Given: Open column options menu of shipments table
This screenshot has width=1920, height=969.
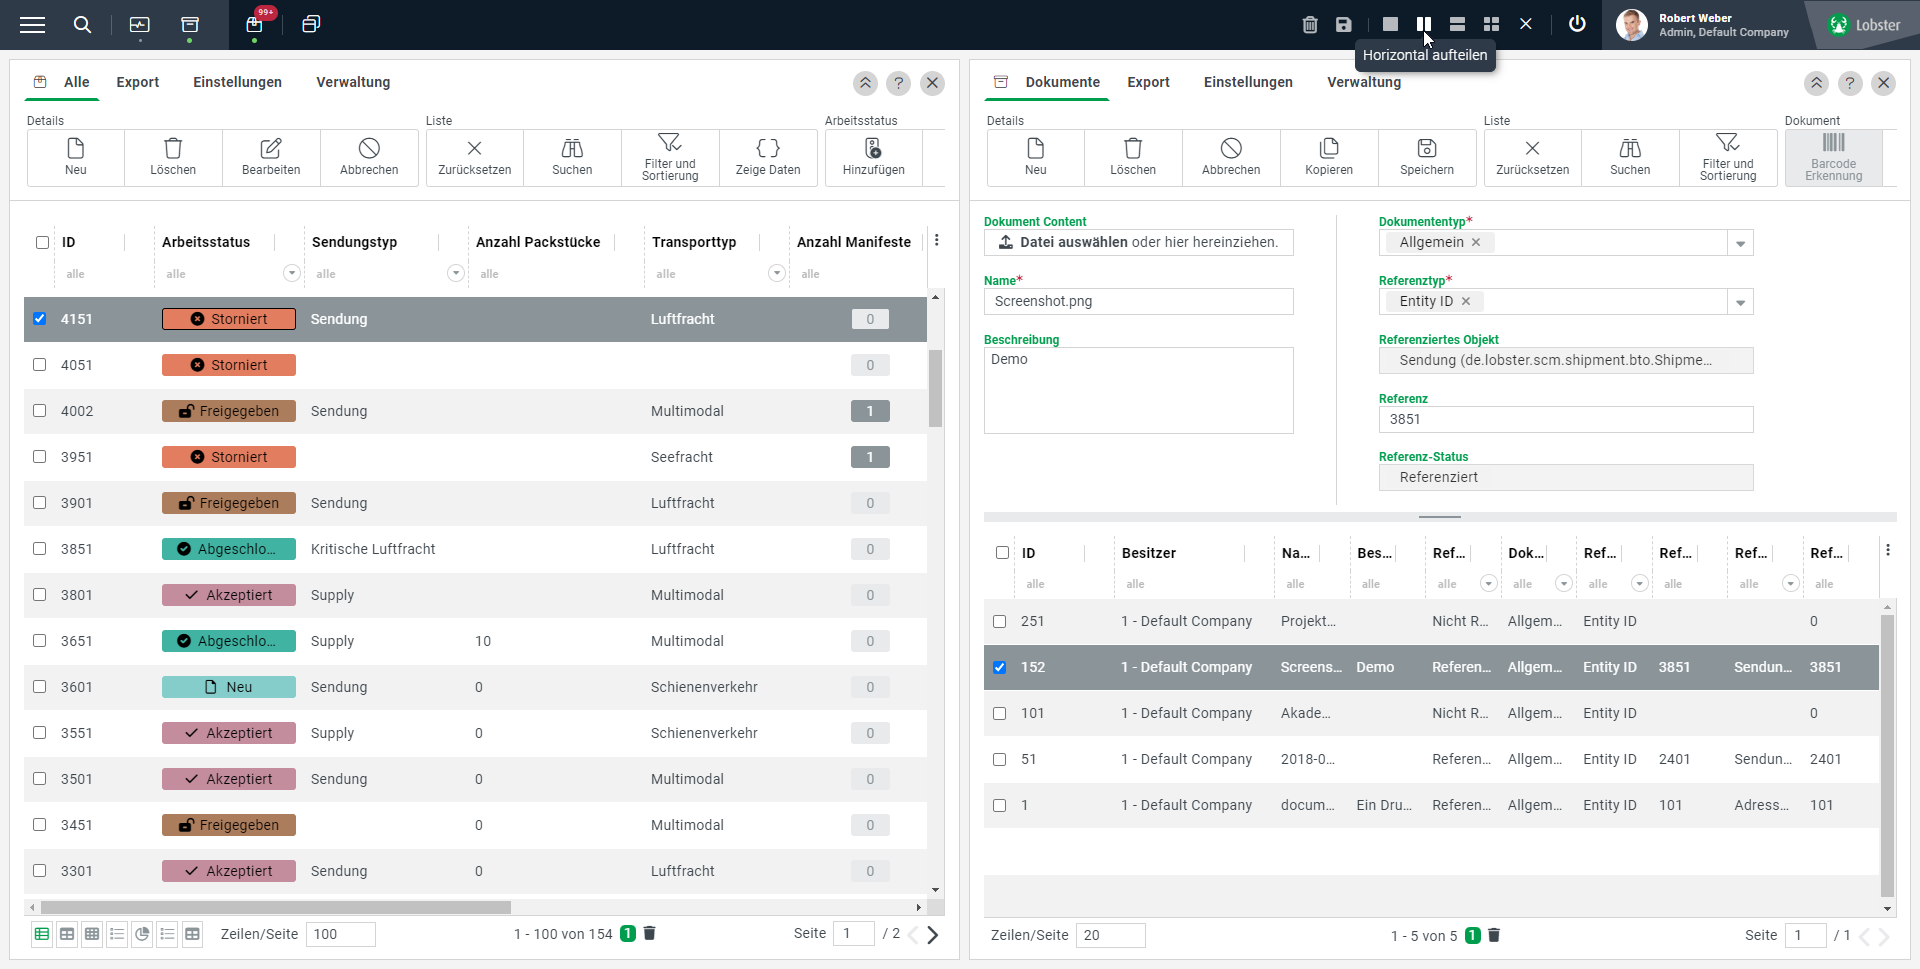Looking at the screenshot, I should point(937,240).
